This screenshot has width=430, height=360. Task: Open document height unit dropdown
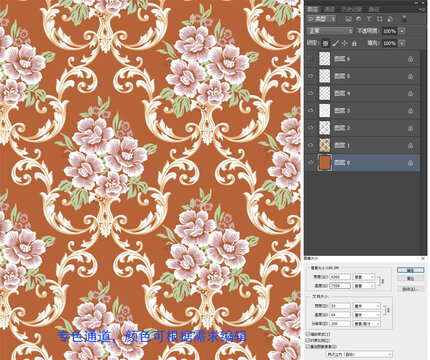[367, 315]
